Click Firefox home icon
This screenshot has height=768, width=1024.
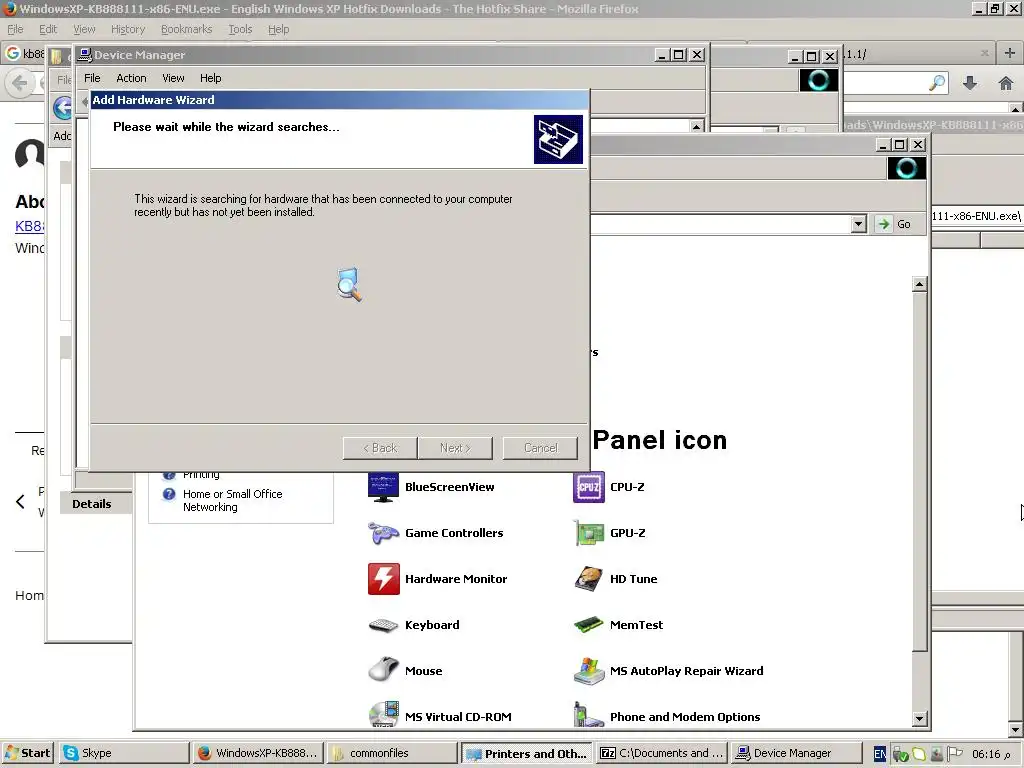tap(1006, 83)
